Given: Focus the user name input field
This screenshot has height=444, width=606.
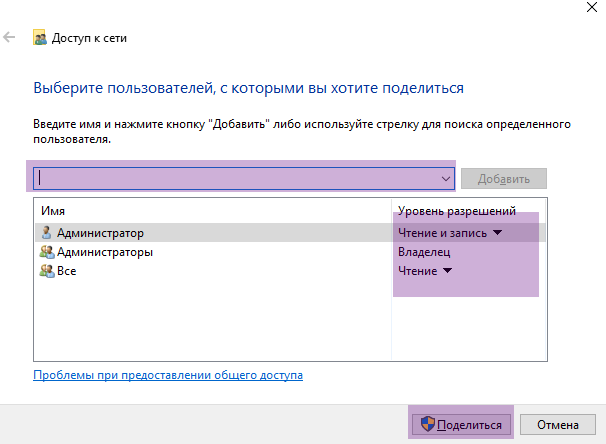Looking at the screenshot, I should tap(244, 179).
